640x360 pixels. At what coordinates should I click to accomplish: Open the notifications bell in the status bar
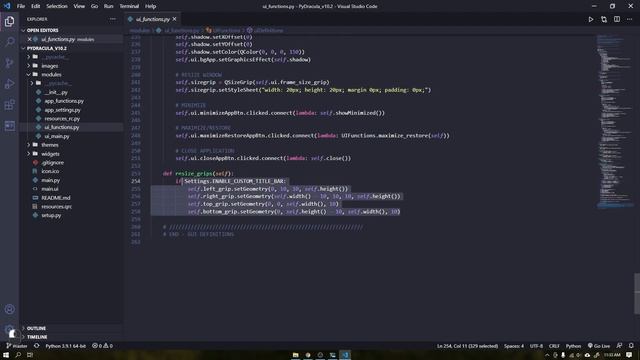pyautogui.click(x=631, y=346)
